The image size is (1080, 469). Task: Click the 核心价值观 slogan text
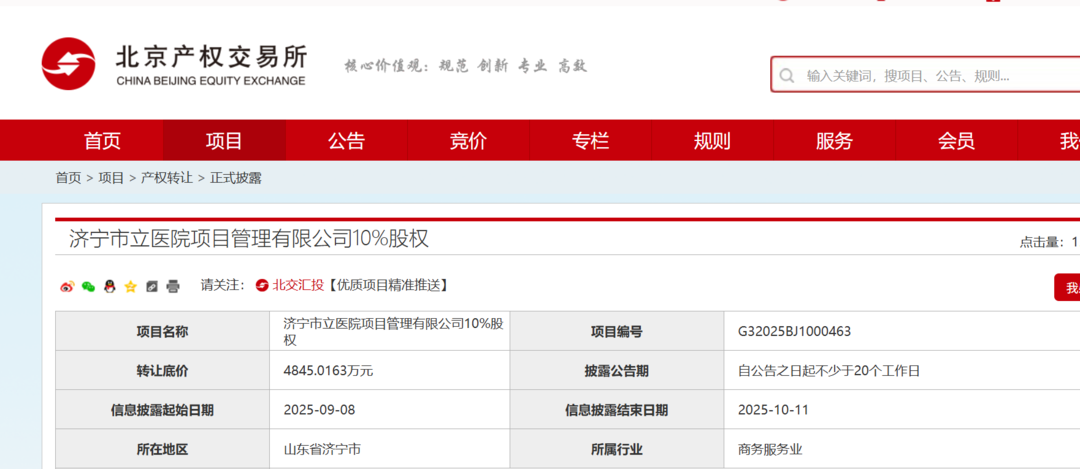tap(465, 66)
